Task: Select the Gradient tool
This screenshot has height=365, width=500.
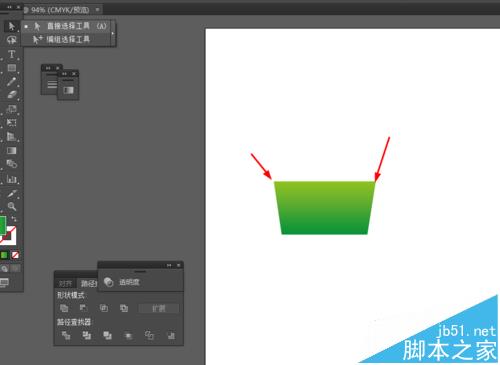Action: click(12, 151)
